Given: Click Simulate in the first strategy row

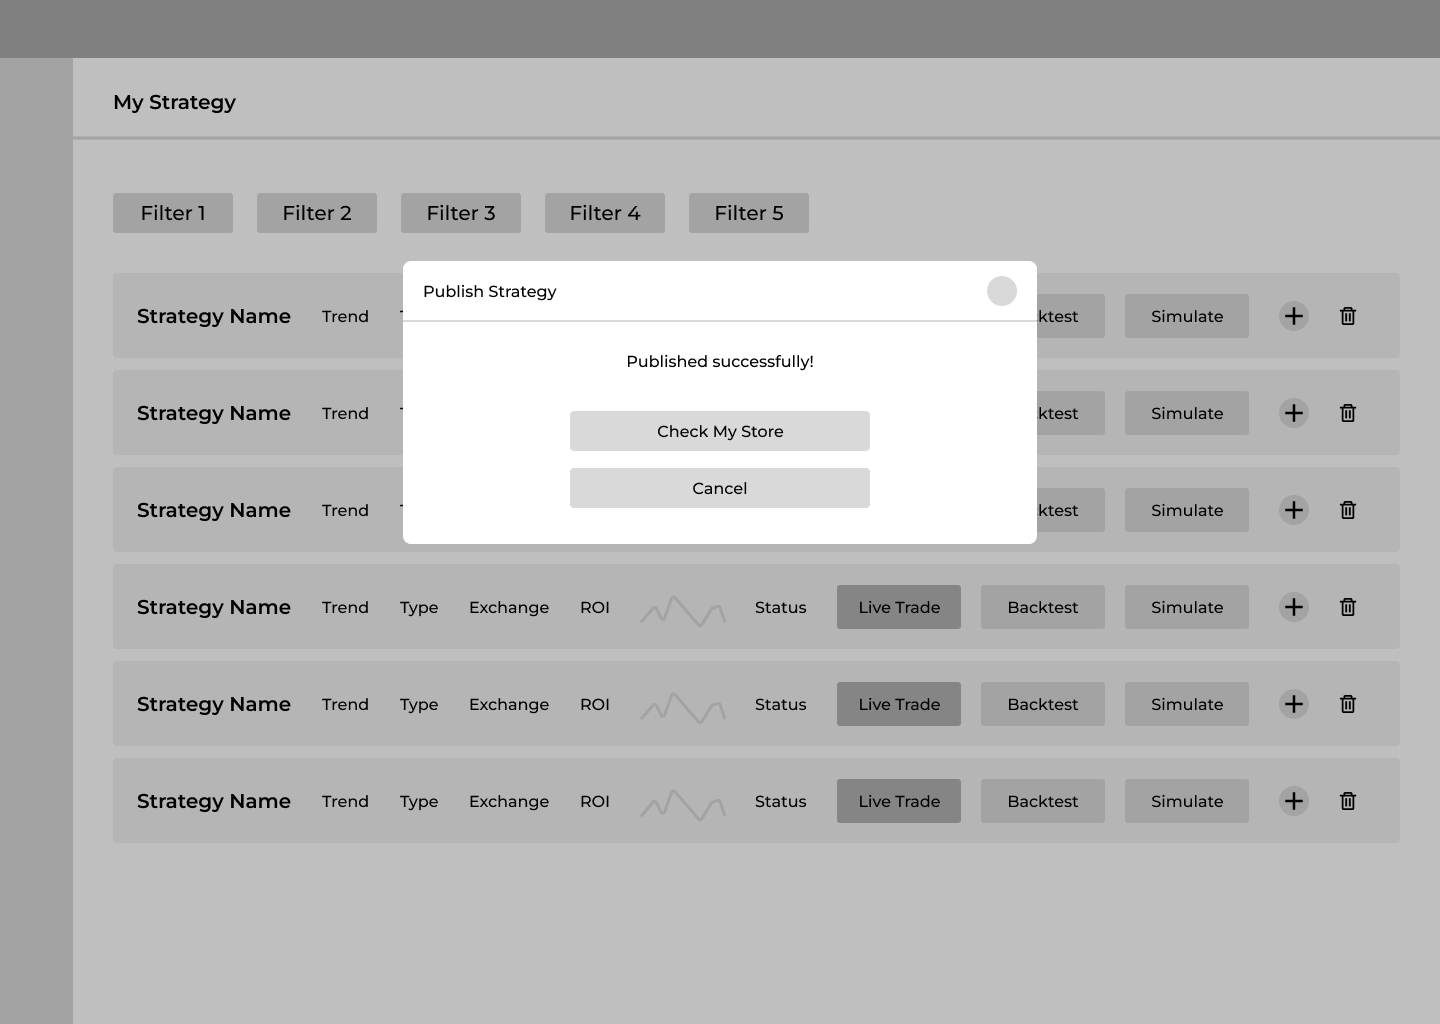Looking at the screenshot, I should pos(1186,316).
